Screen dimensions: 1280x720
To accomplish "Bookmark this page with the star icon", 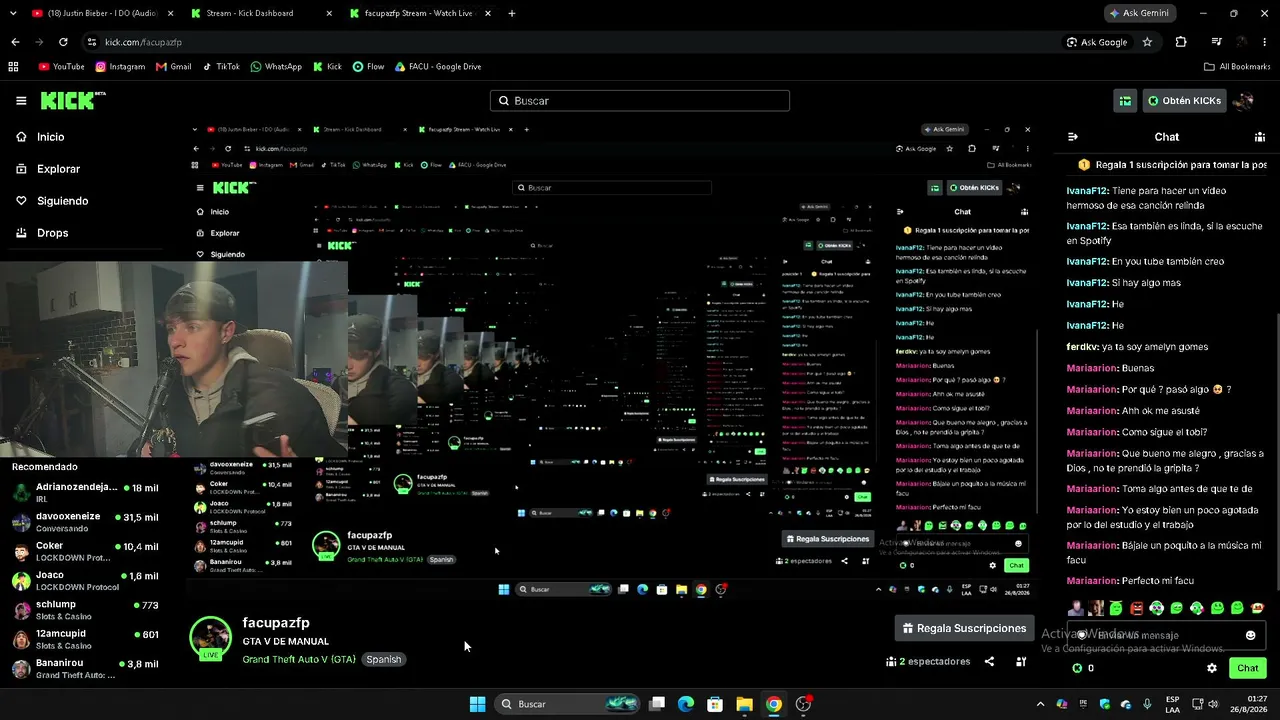I will [1147, 42].
